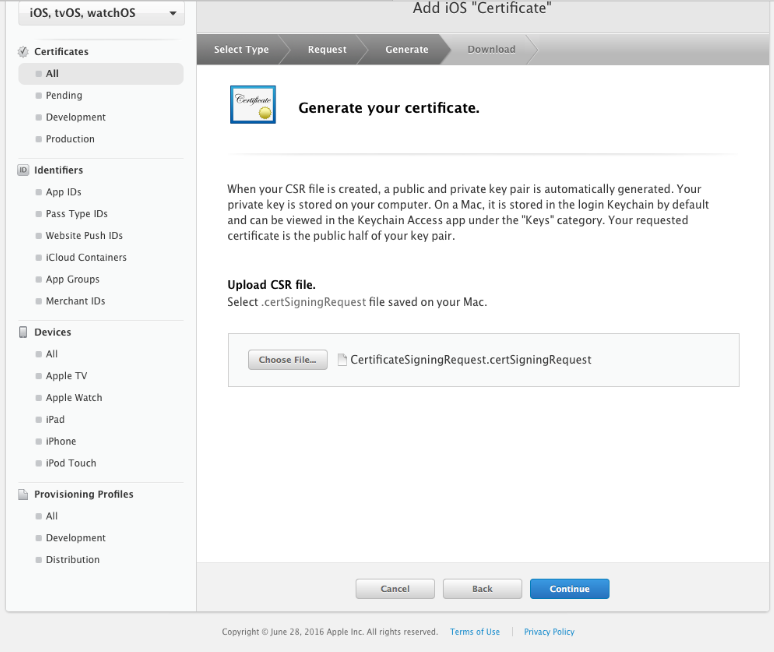Open the iOS, tvOS, watchOS platform dropdown
This screenshot has width=774, height=652.
pos(100,13)
